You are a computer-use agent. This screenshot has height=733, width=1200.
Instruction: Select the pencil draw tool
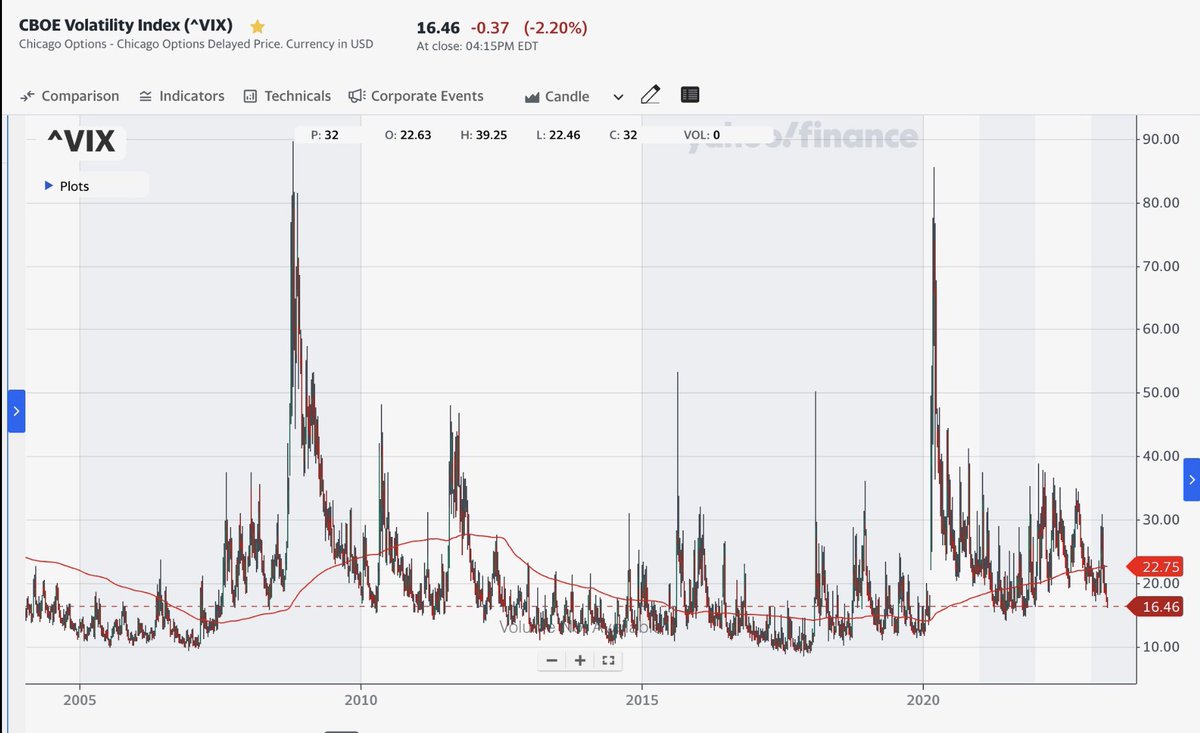650,95
